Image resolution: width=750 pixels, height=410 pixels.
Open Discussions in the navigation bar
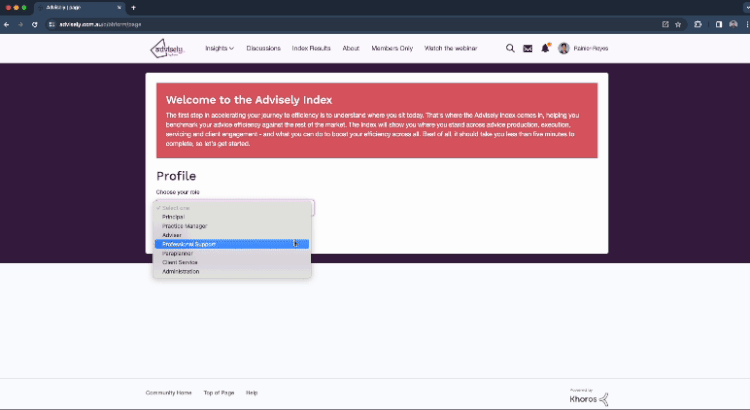coord(263,48)
